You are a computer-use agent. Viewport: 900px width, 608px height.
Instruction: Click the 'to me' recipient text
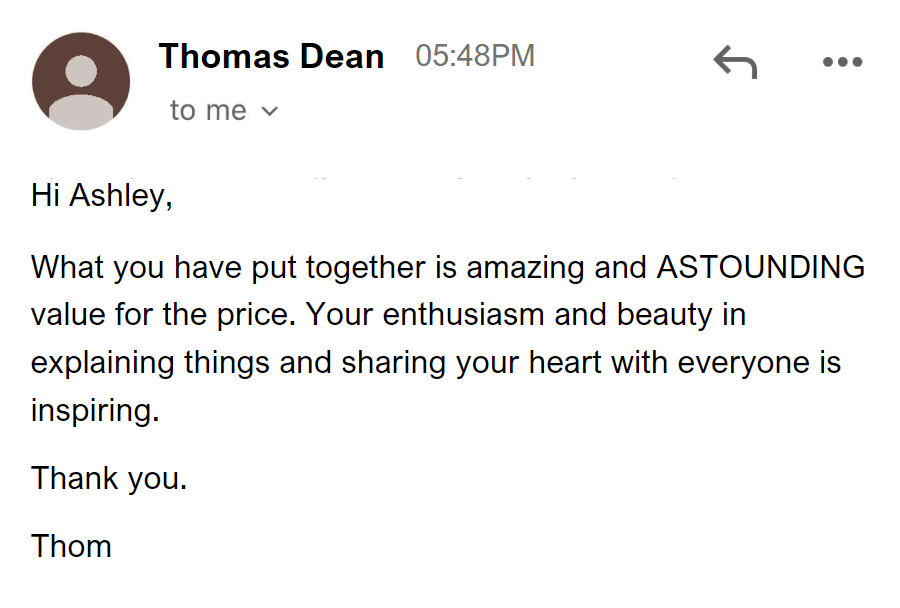pyautogui.click(x=208, y=111)
